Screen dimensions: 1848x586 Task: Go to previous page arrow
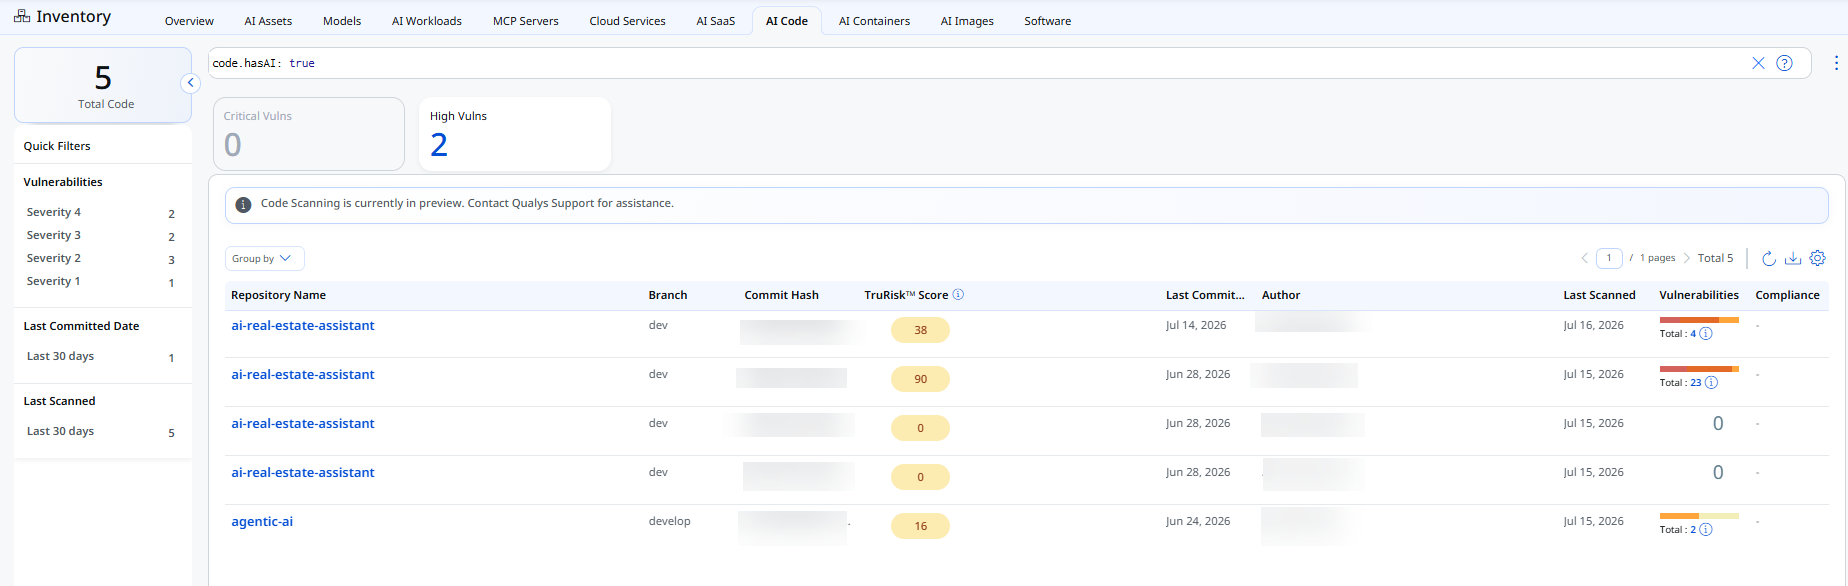[1584, 258]
